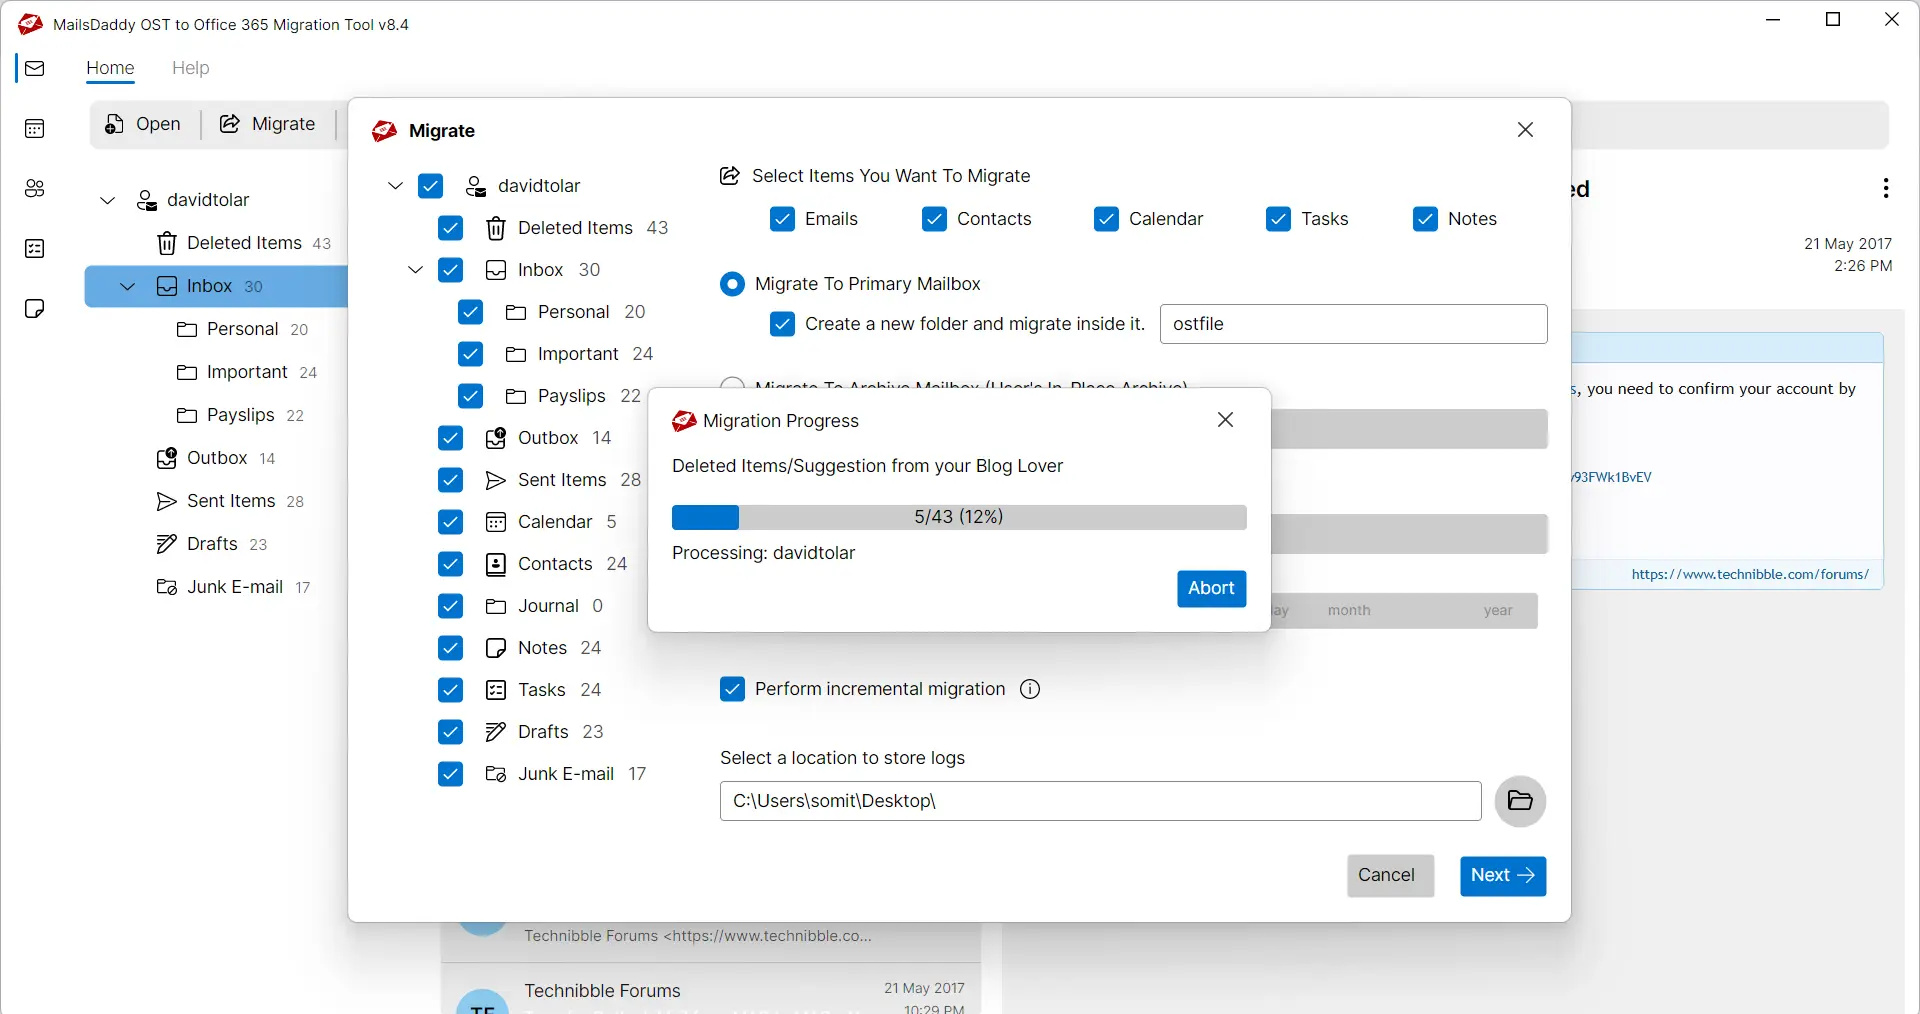This screenshot has height=1014, width=1920.
Task: Uncheck the Calendar item type checkbox
Action: [1106, 219]
